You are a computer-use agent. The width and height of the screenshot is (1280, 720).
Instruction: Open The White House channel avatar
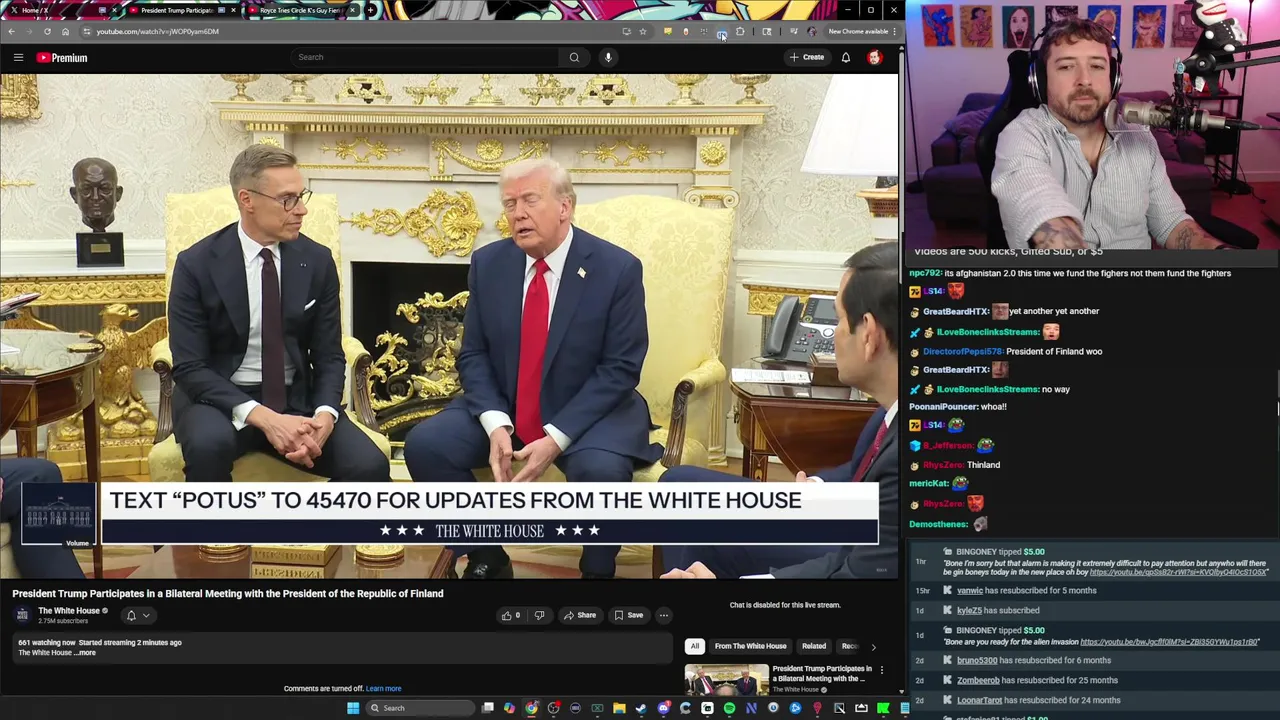click(22, 615)
